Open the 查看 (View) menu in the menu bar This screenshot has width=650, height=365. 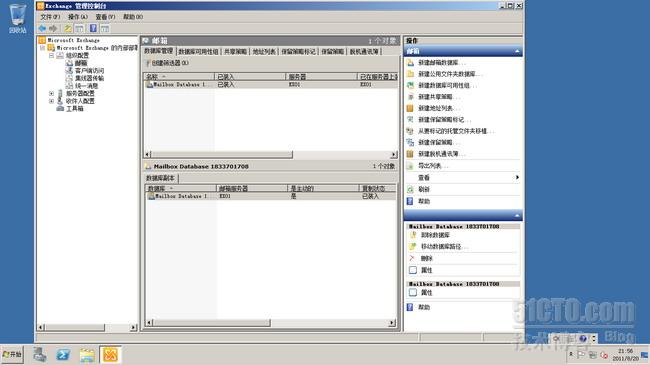pyautogui.click(x=105, y=17)
